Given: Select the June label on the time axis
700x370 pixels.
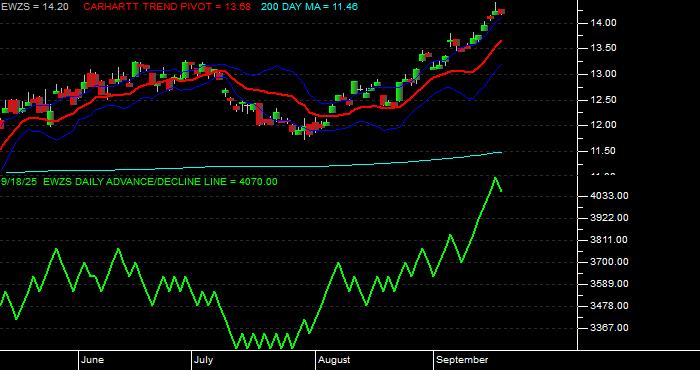Looking at the screenshot, I should tap(93, 360).
